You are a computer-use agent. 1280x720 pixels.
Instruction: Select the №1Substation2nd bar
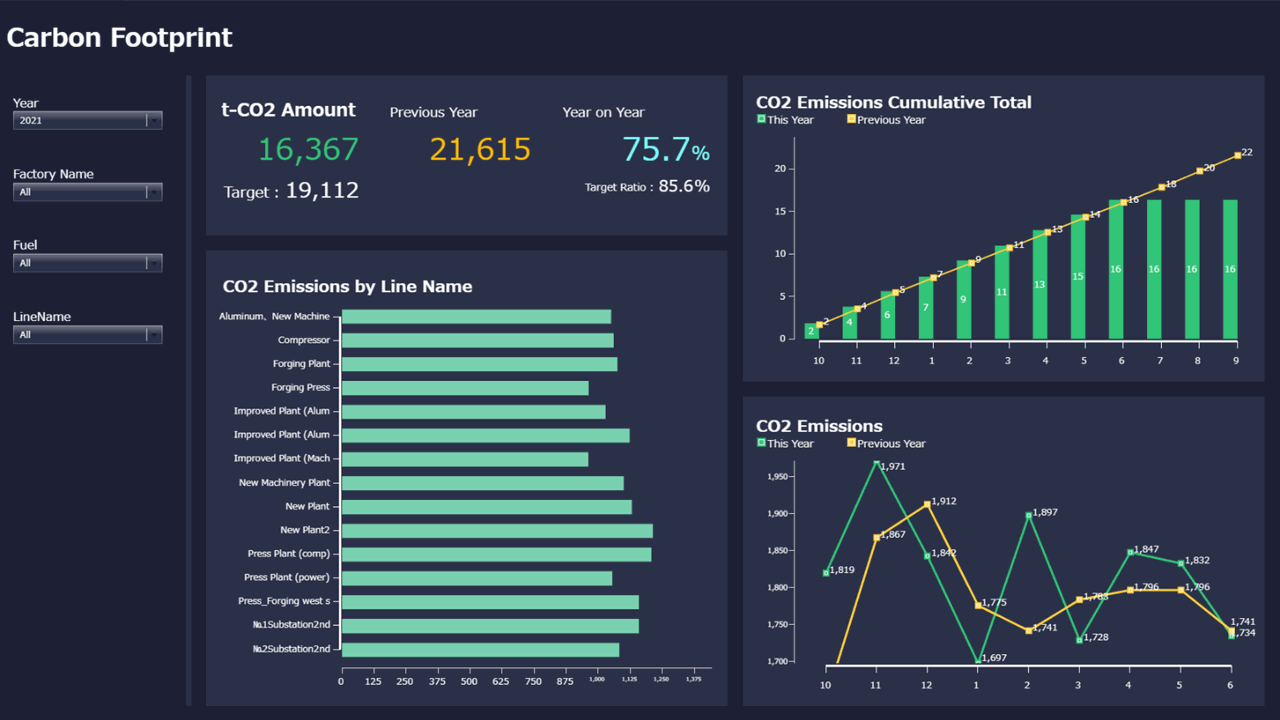pyautogui.click(x=490, y=626)
